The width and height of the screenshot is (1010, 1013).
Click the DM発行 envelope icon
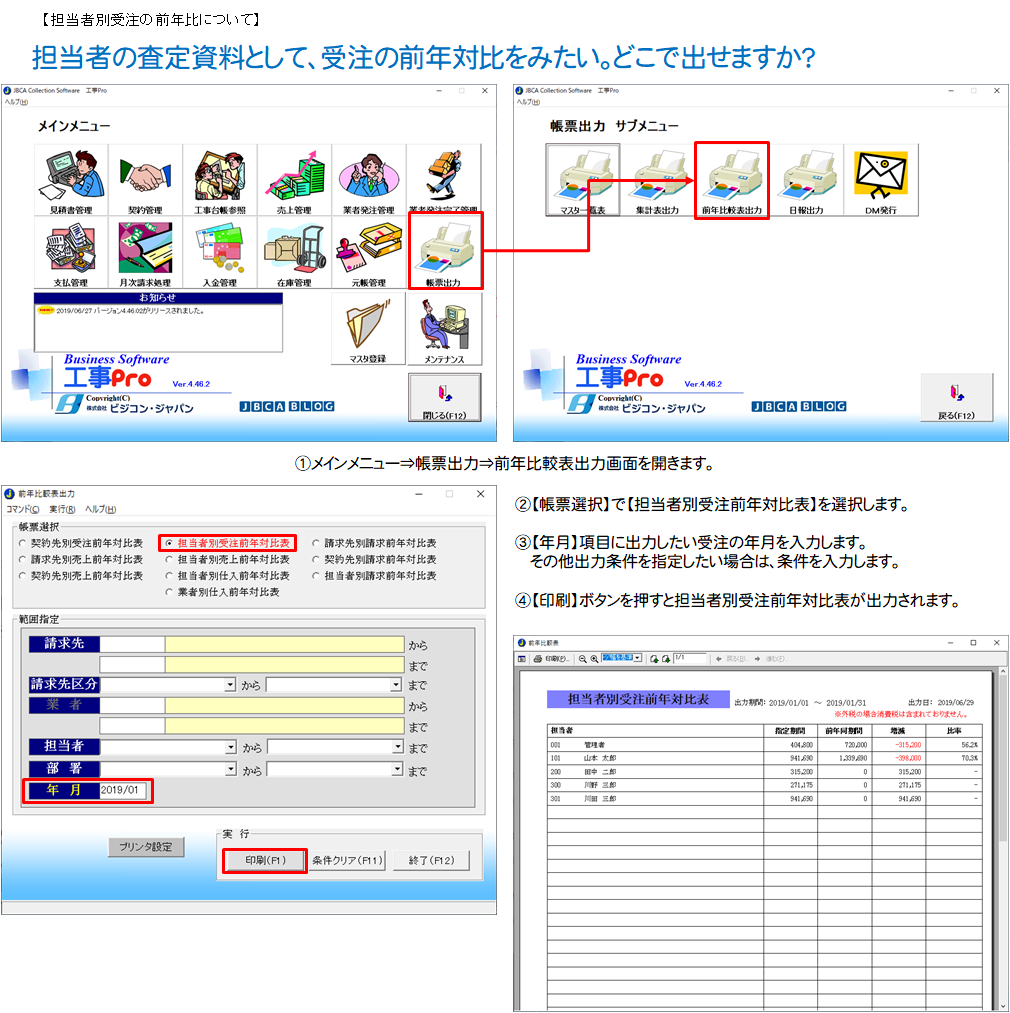[x=880, y=180]
